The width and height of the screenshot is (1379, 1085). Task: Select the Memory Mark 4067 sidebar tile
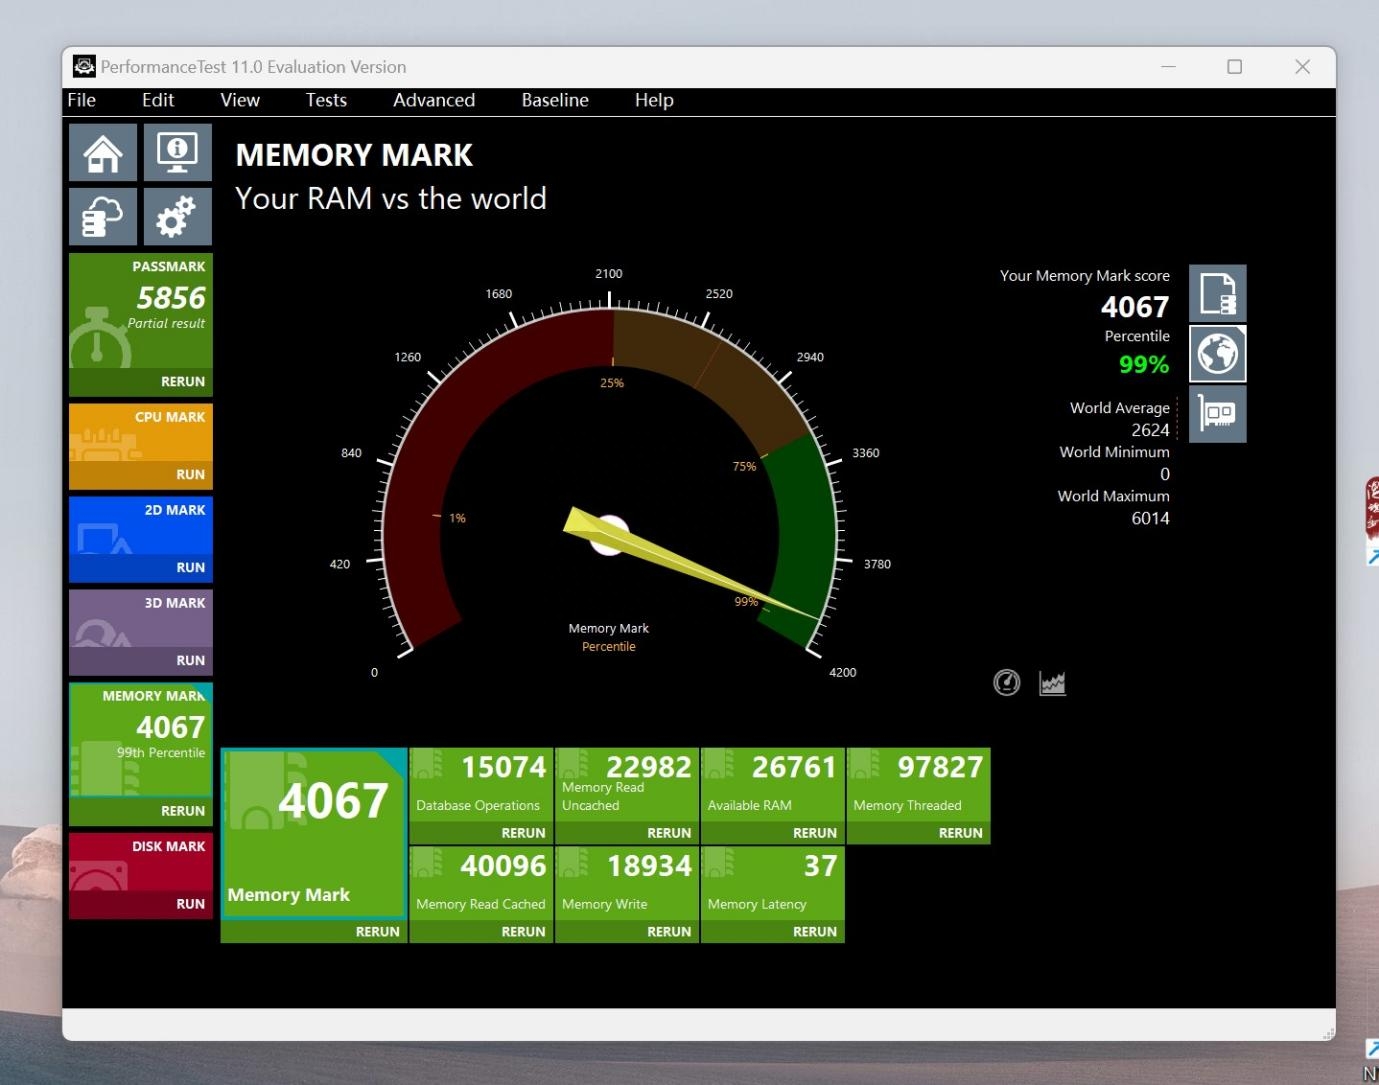point(141,740)
